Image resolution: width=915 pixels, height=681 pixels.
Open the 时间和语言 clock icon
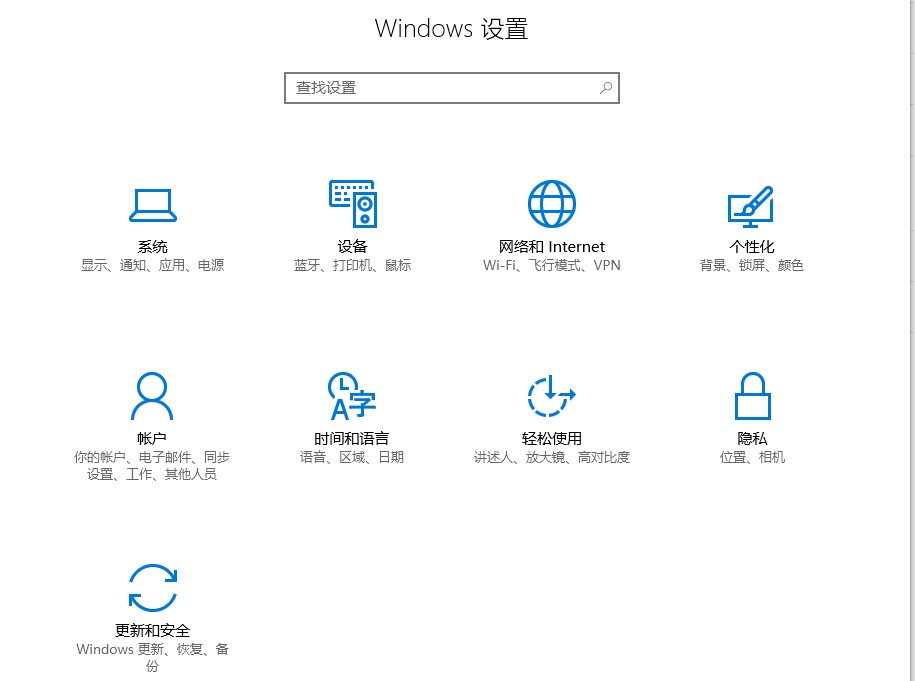click(x=352, y=396)
